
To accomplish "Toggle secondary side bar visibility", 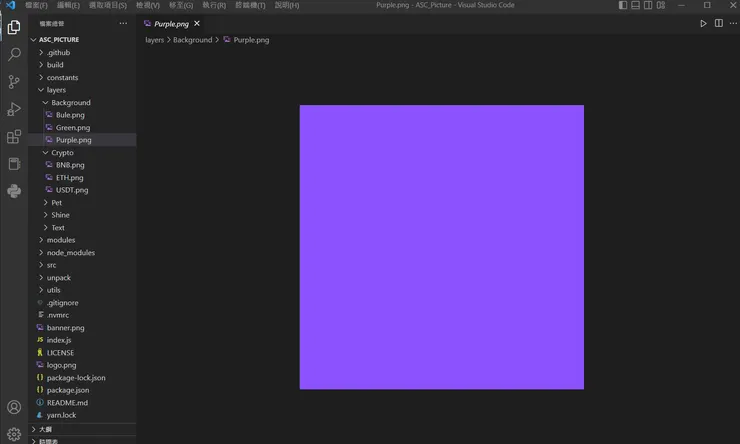I will coord(648,5).
